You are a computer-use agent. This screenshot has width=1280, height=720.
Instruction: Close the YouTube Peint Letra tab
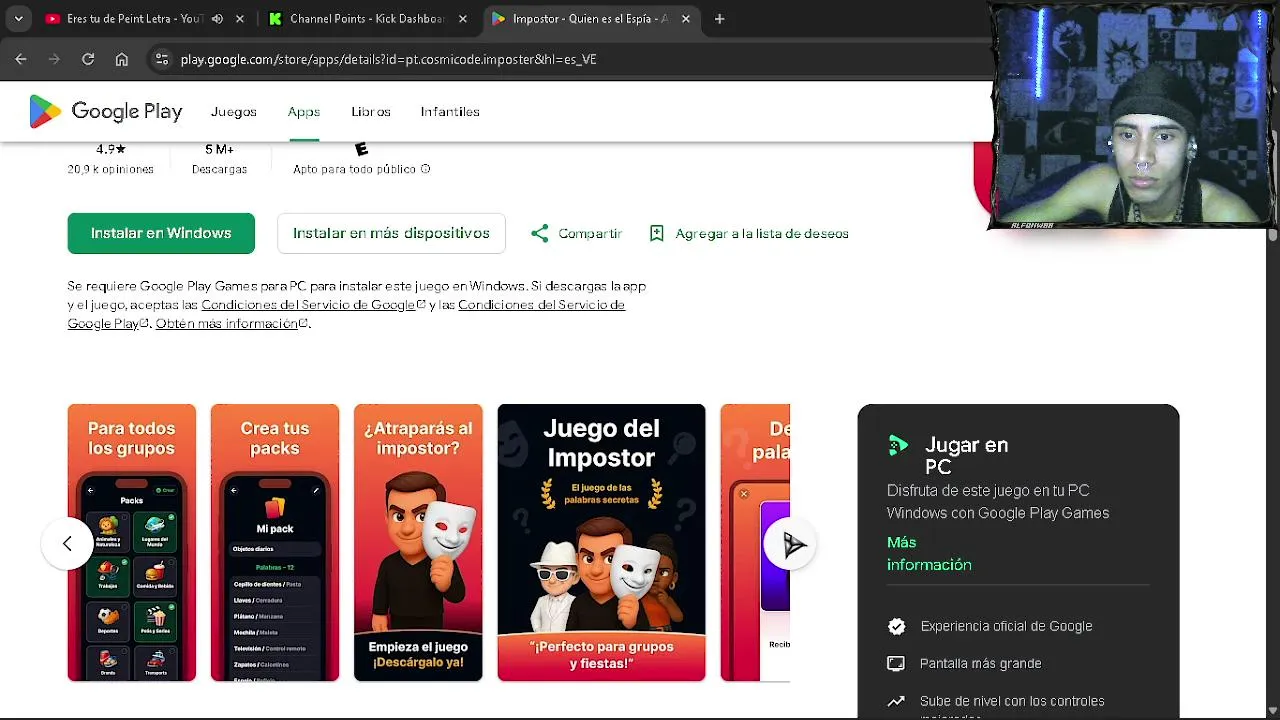(x=240, y=19)
